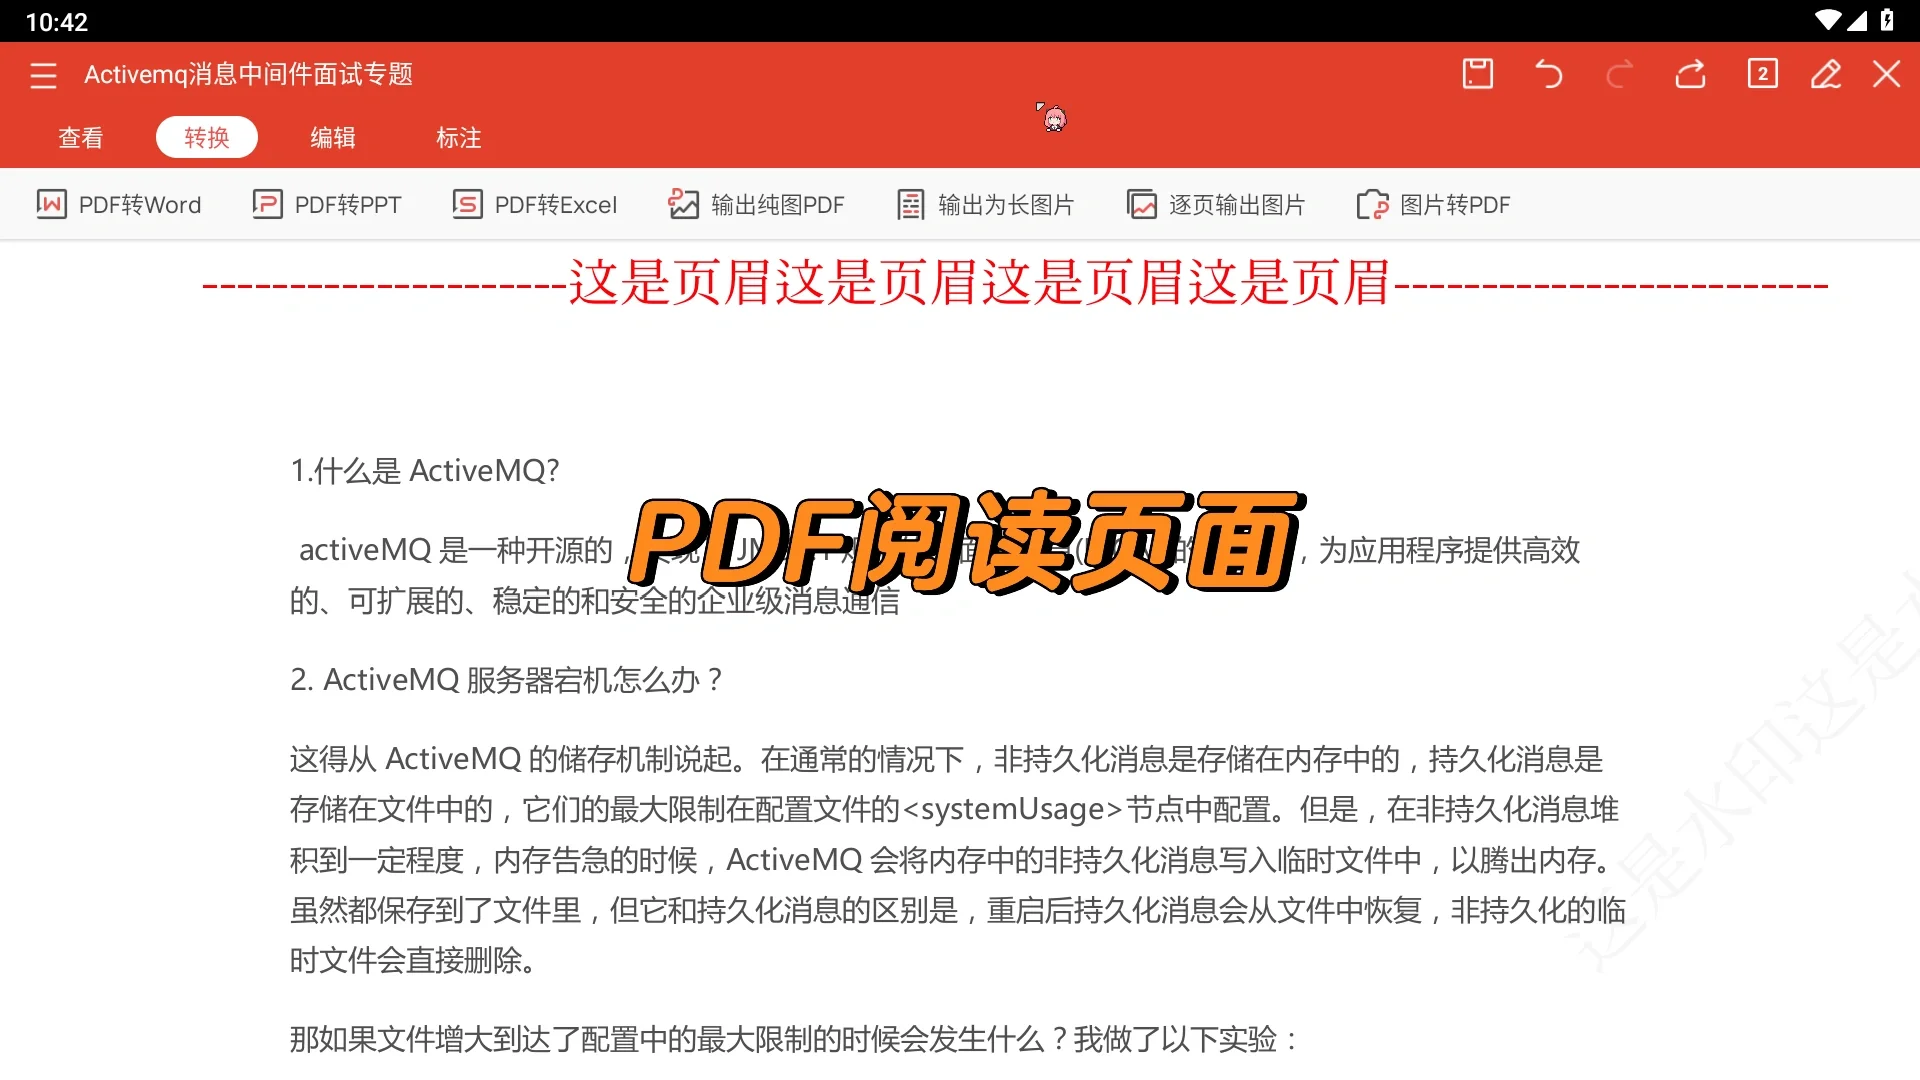Open the navigation sidebar menu

pyautogui.click(x=43, y=74)
